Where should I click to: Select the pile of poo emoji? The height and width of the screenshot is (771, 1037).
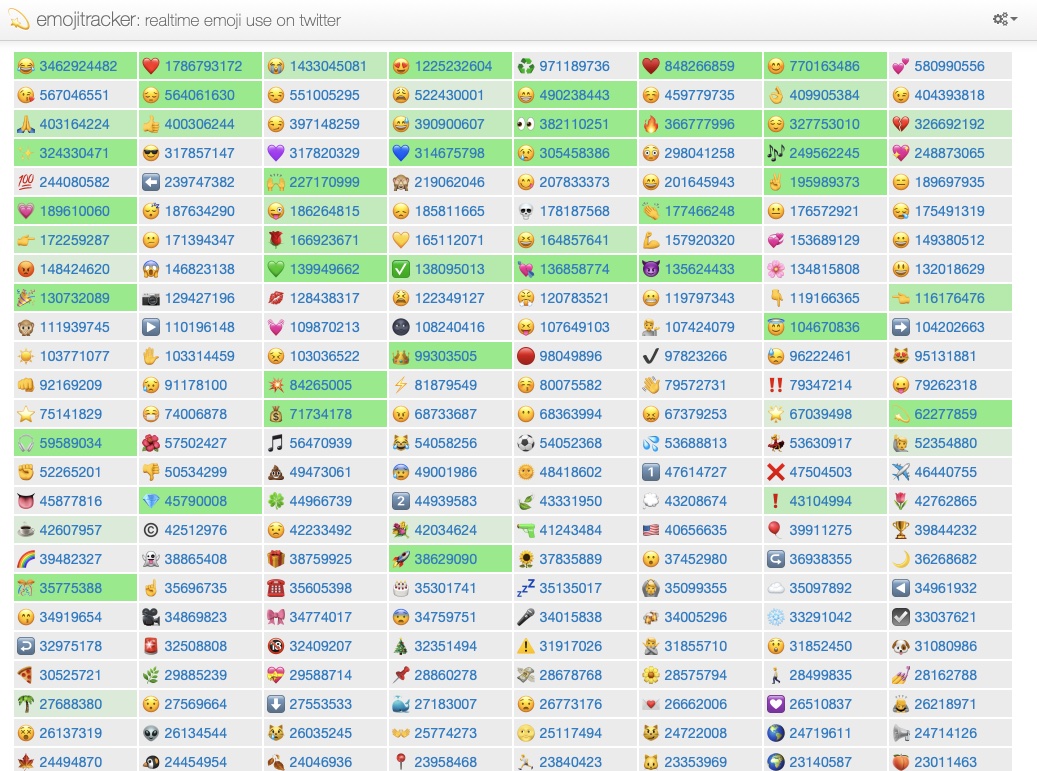pos(275,473)
